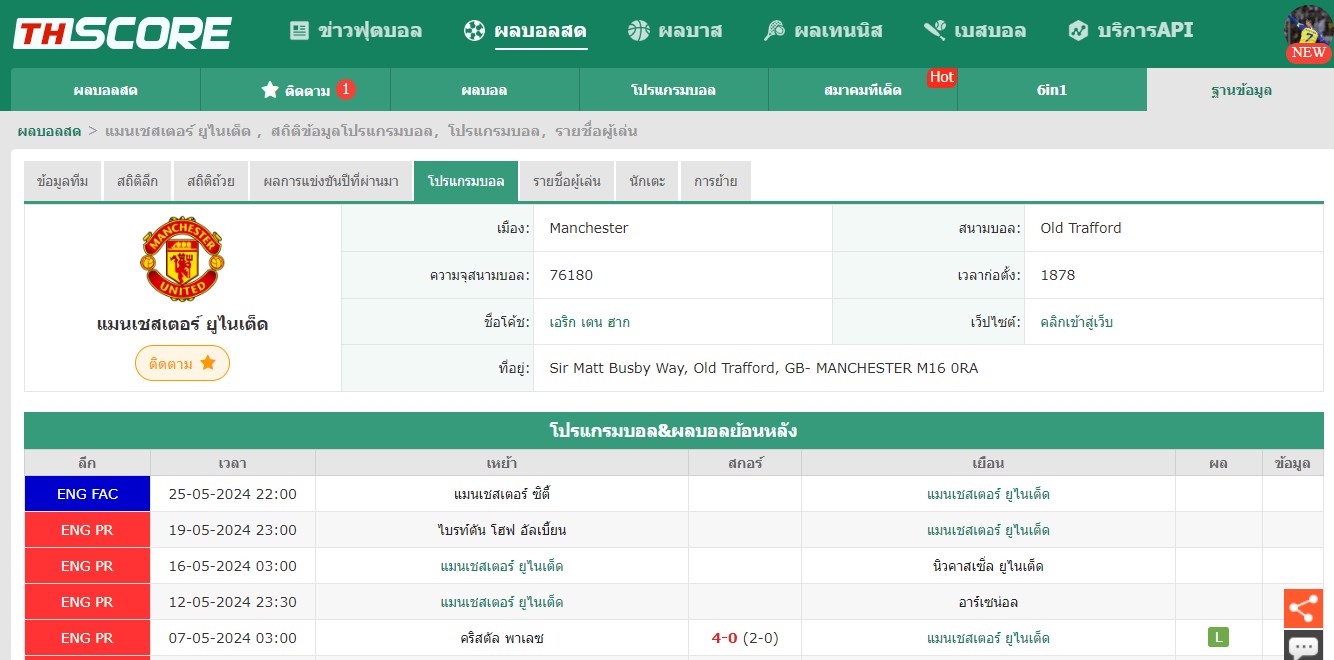Switch to สถิติถ้วย tab

click(210, 181)
